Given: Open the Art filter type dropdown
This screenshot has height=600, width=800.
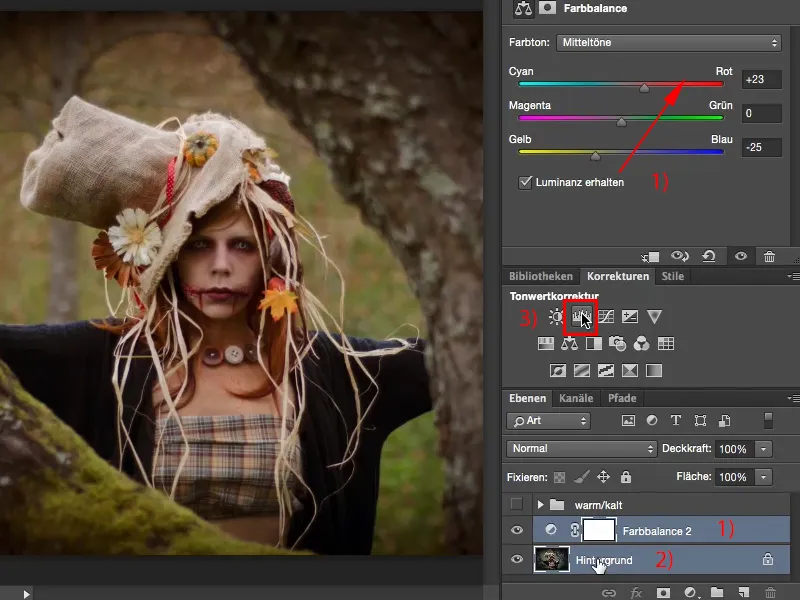Looking at the screenshot, I should (x=548, y=421).
